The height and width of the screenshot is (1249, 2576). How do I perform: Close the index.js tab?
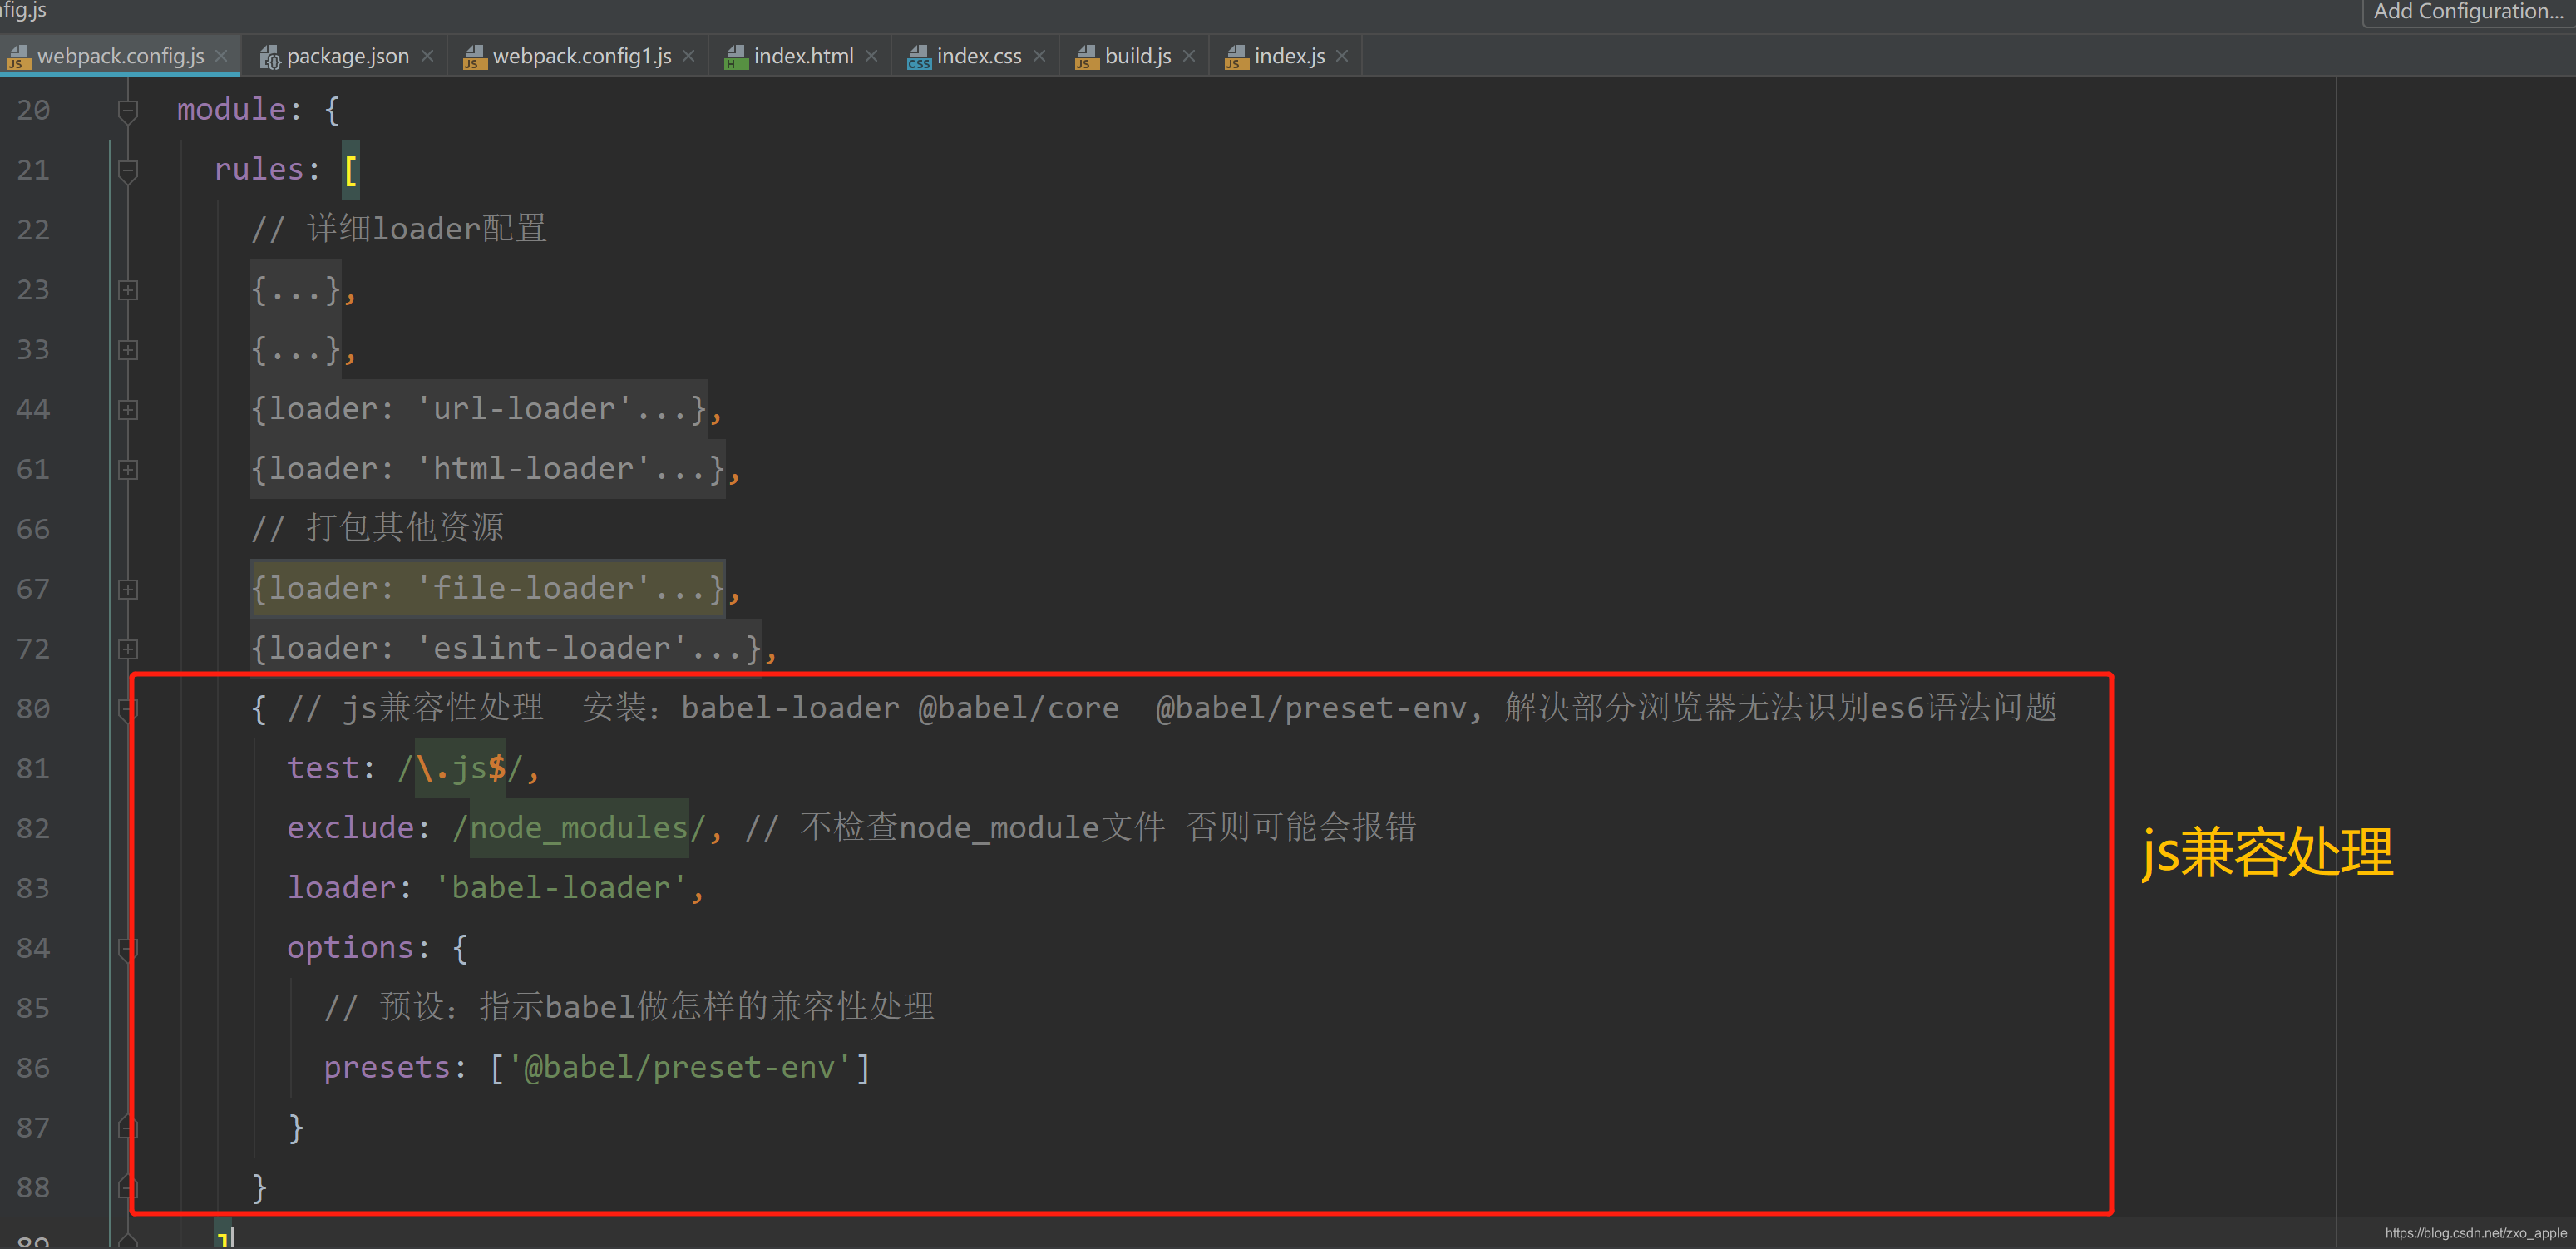1342,56
